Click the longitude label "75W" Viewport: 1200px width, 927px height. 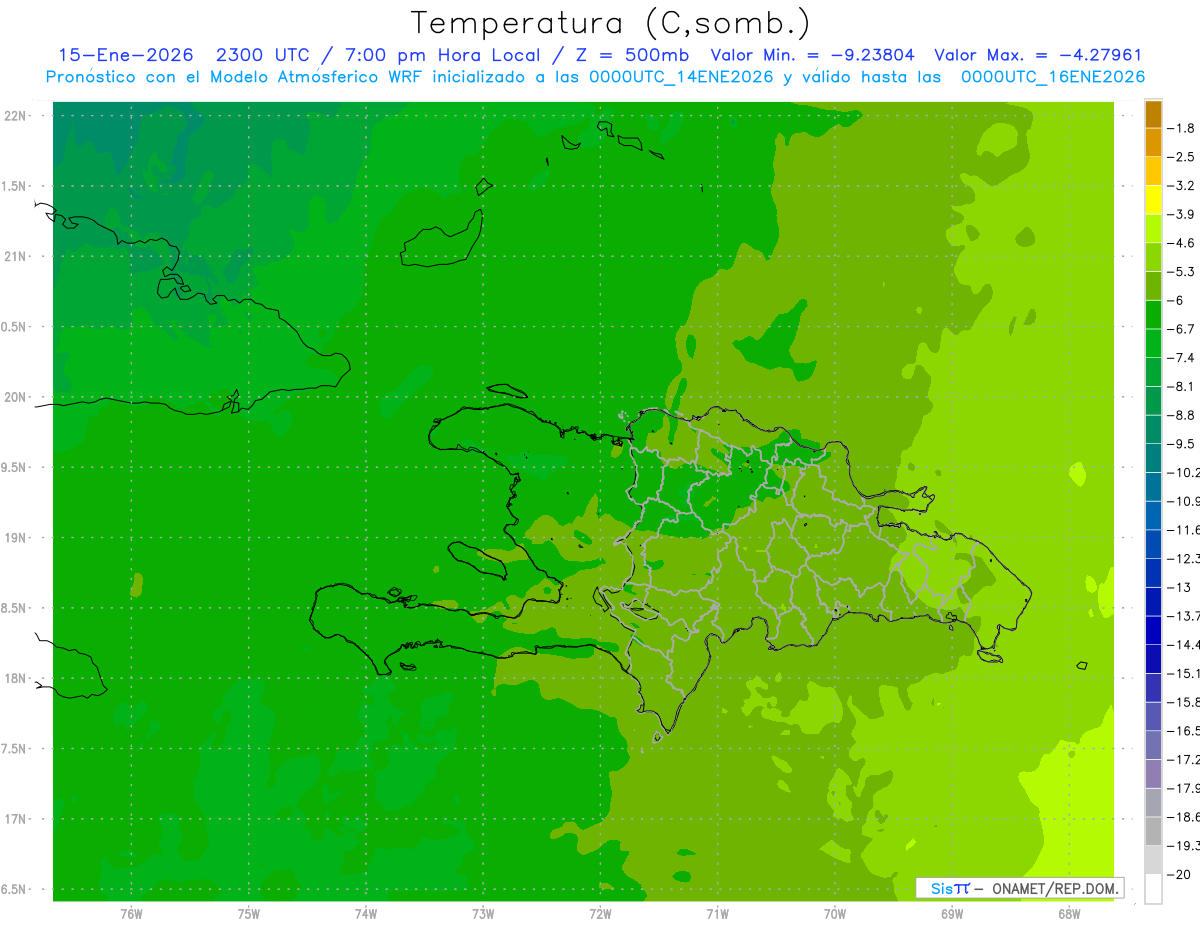pyautogui.click(x=249, y=914)
